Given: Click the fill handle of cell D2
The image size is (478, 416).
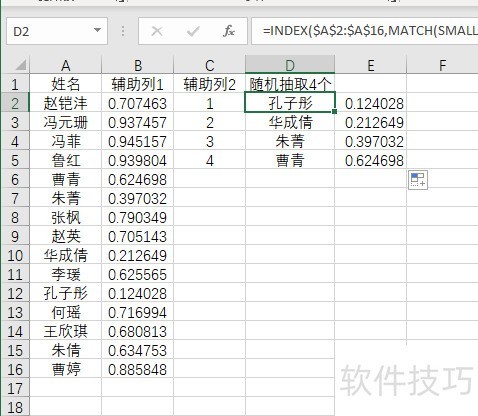Looking at the screenshot, I should click(334, 112).
